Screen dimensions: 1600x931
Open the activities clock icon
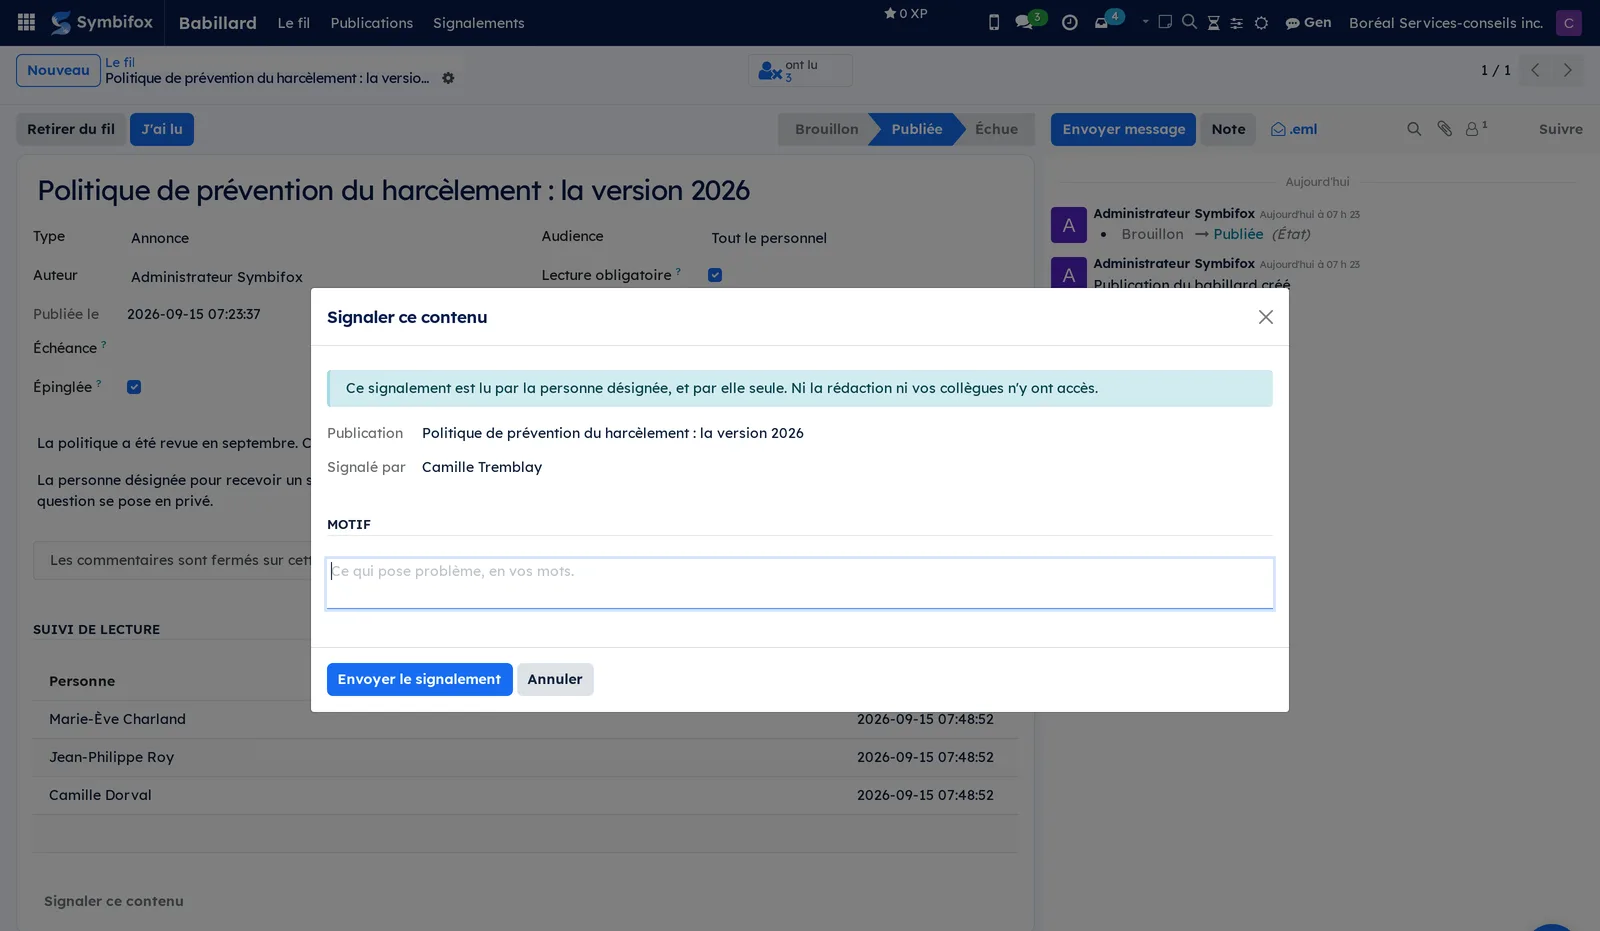coord(1070,22)
